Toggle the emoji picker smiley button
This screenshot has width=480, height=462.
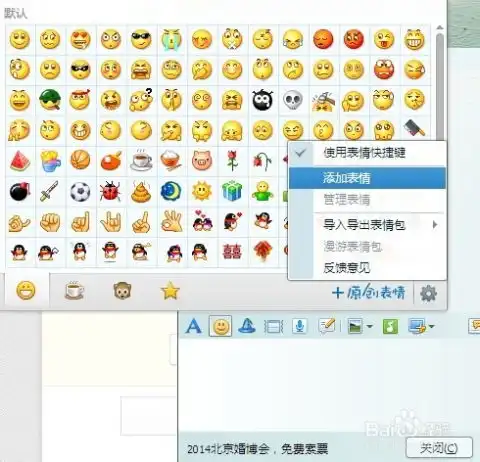[220, 326]
